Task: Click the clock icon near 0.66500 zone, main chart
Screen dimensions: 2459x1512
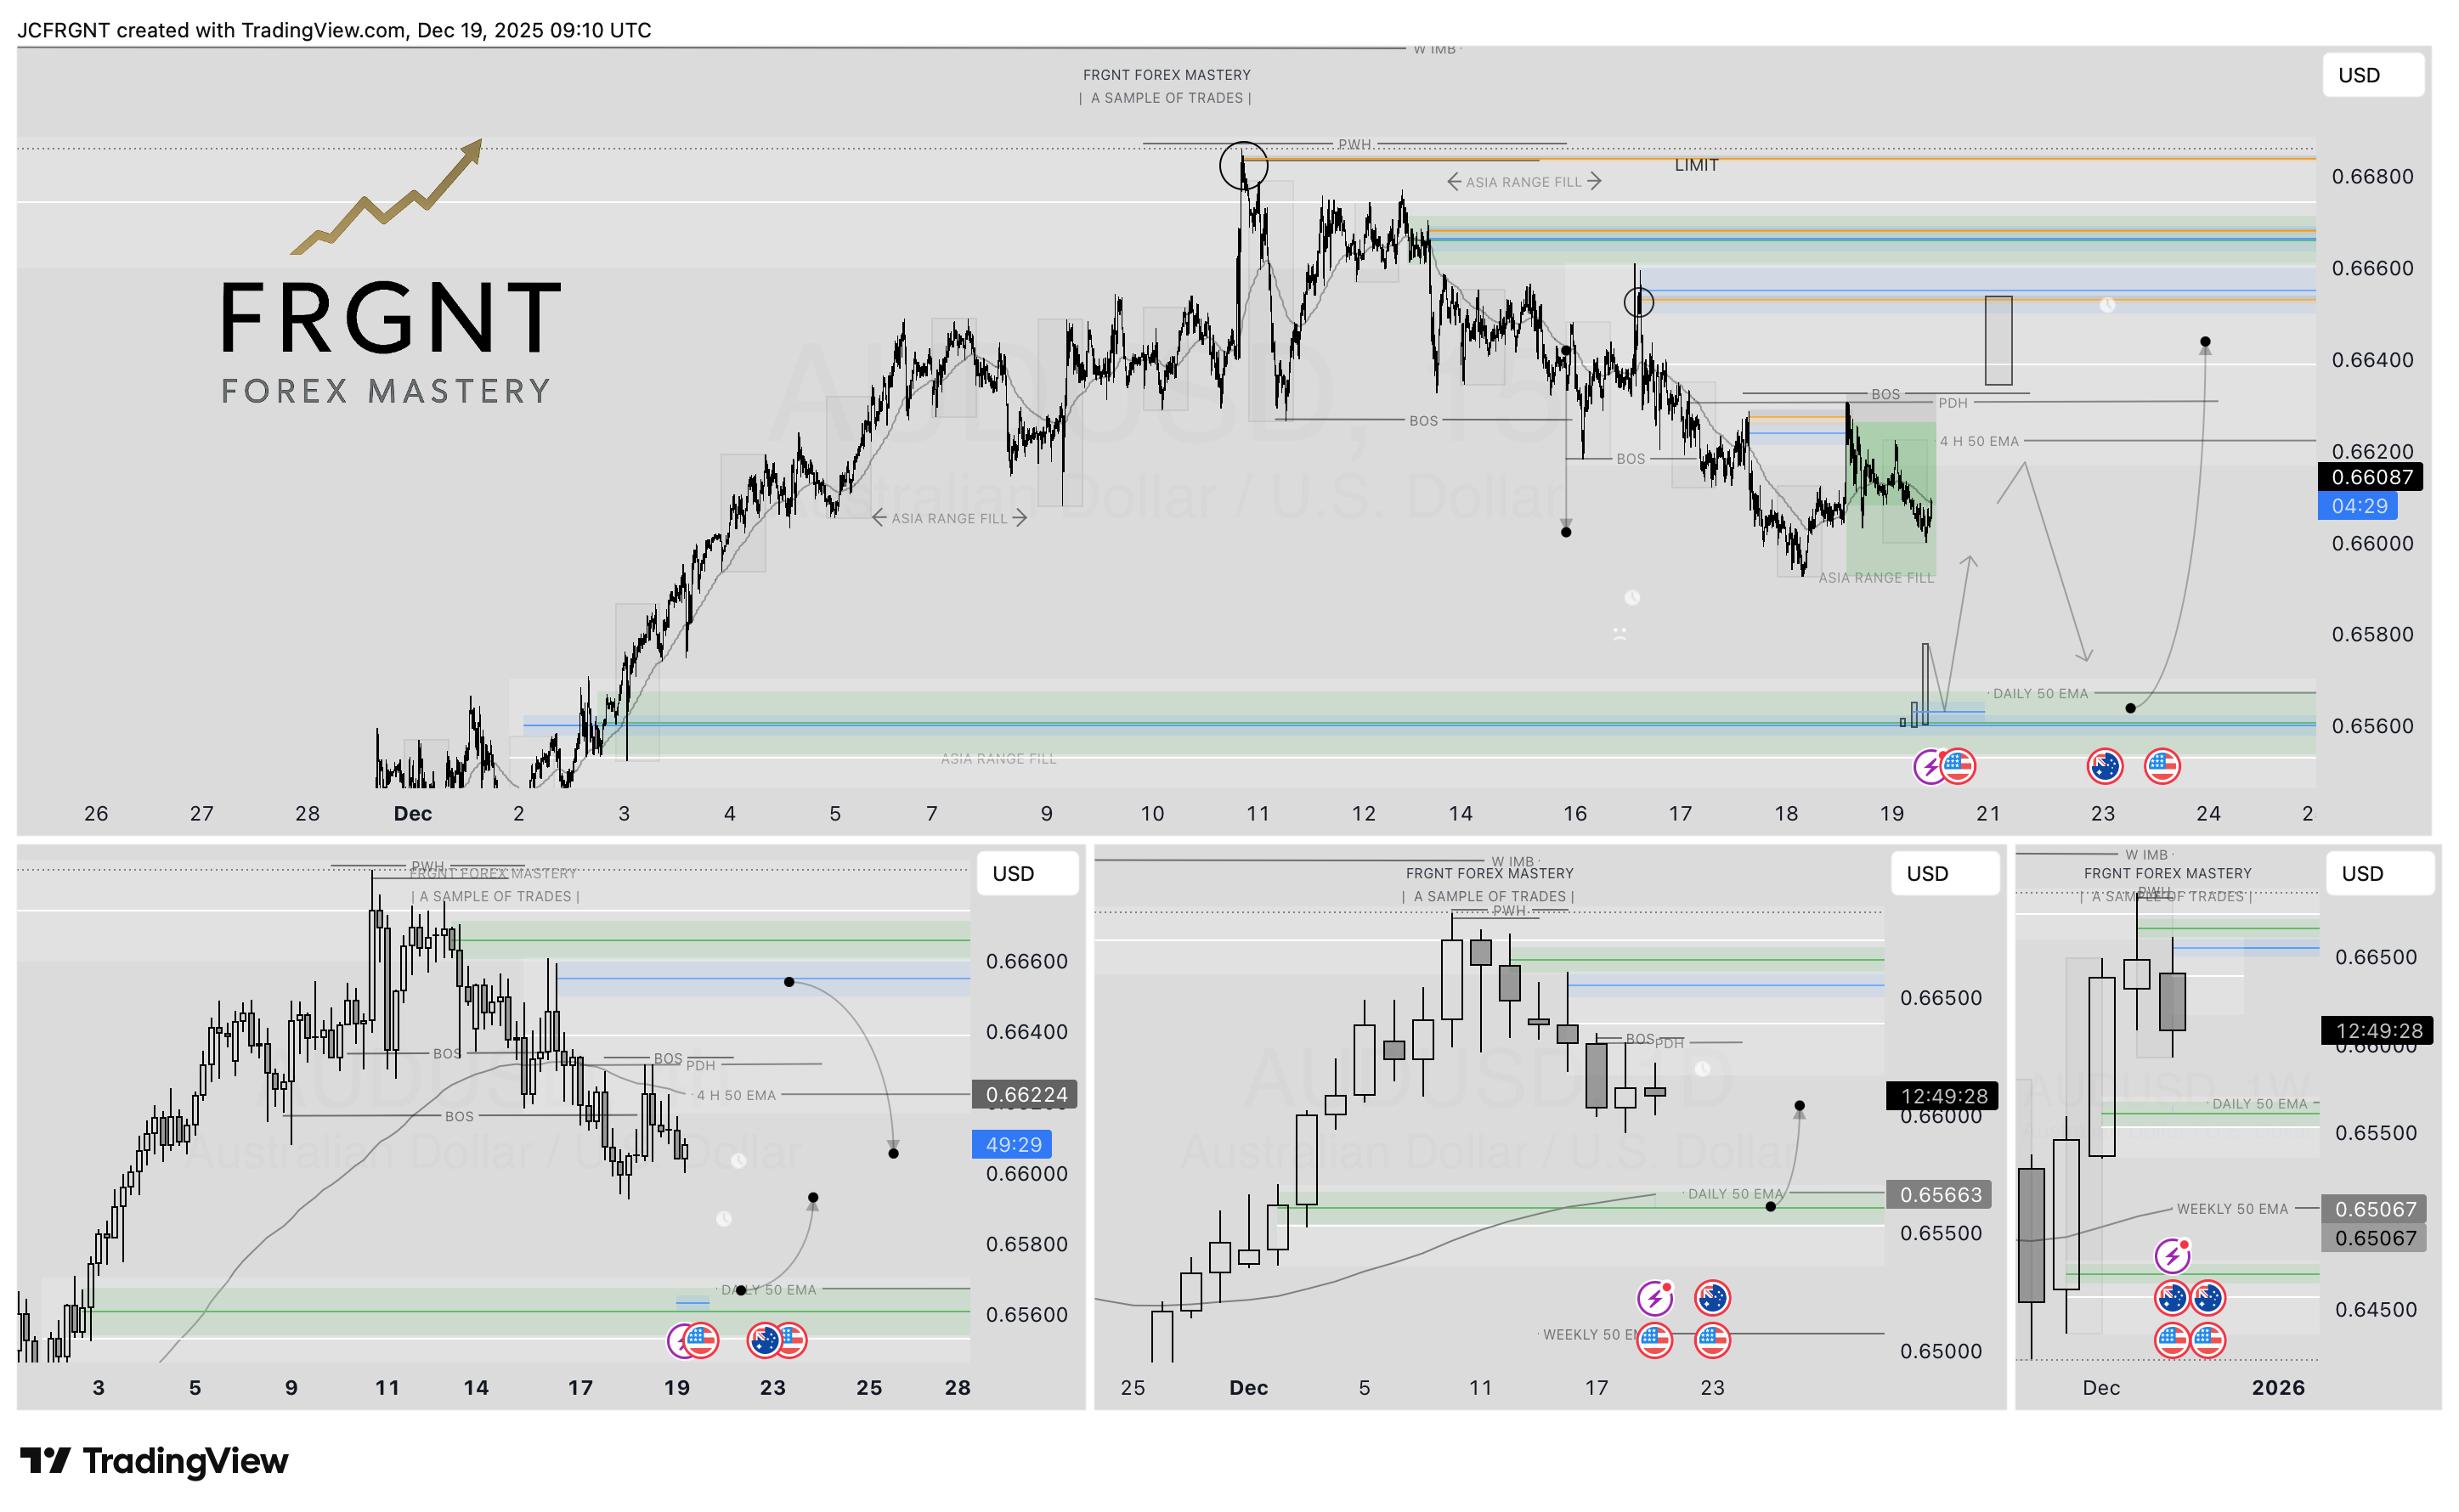Action: click(2107, 305)
